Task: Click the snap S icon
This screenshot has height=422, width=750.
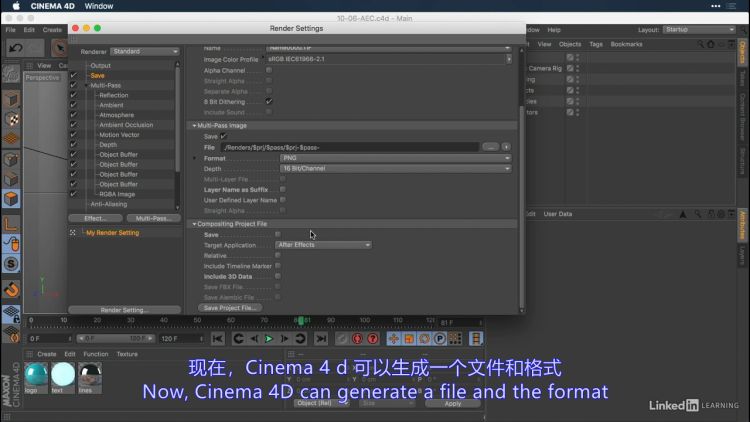Action: tap(11, 264)
